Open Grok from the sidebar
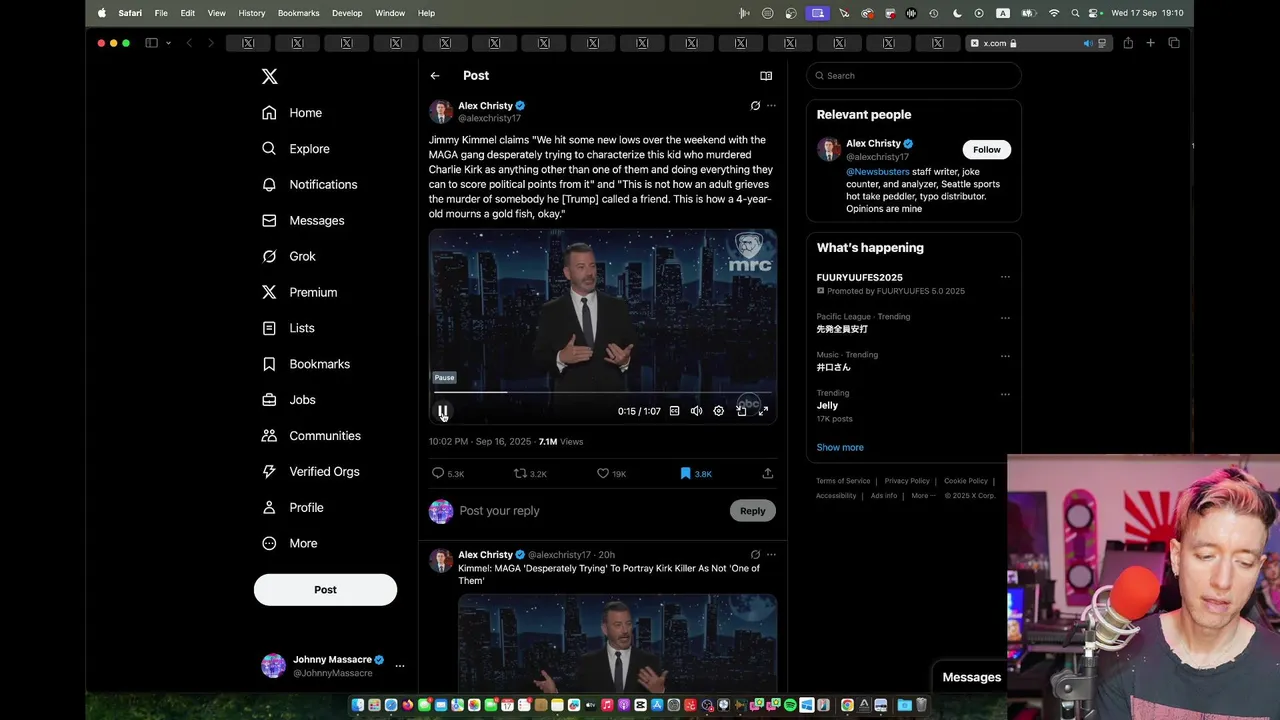This screenshot has width=1280, height=720. point(288,257)
